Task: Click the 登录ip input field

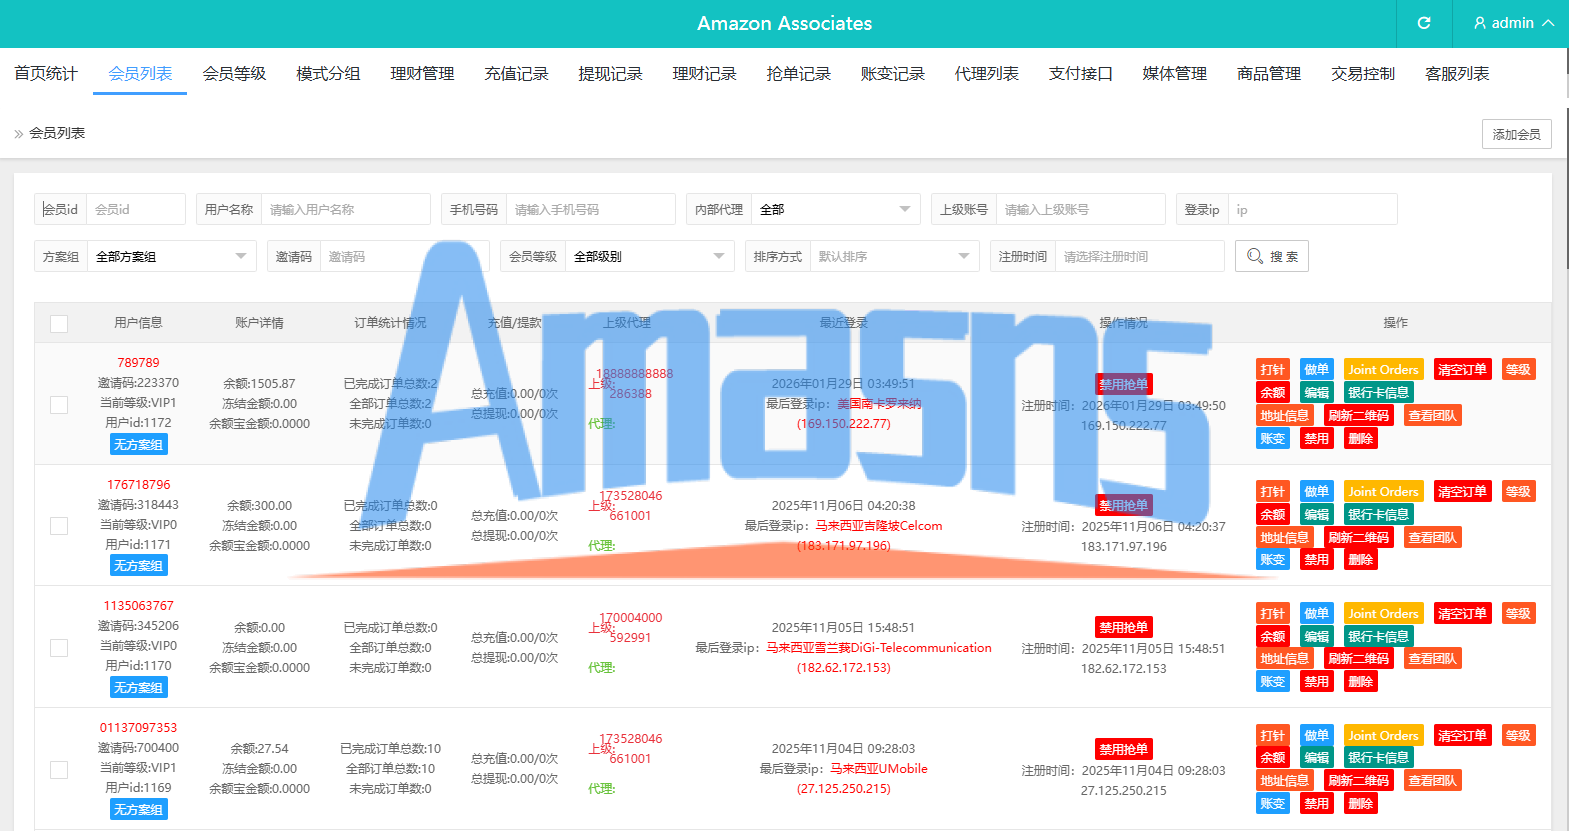Action: point(1312,209)
